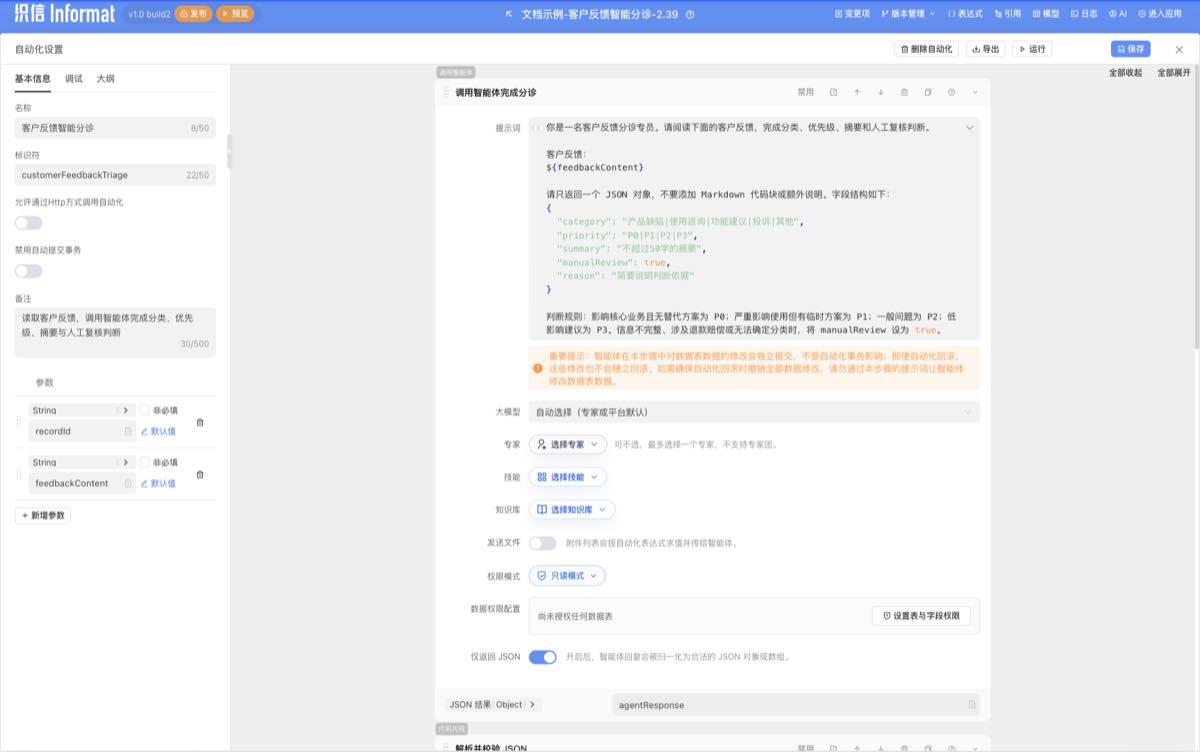Viewport: 1200px width, 752px height.
Task: Open 引用 in the top bar
Action: coord(1007,14)
